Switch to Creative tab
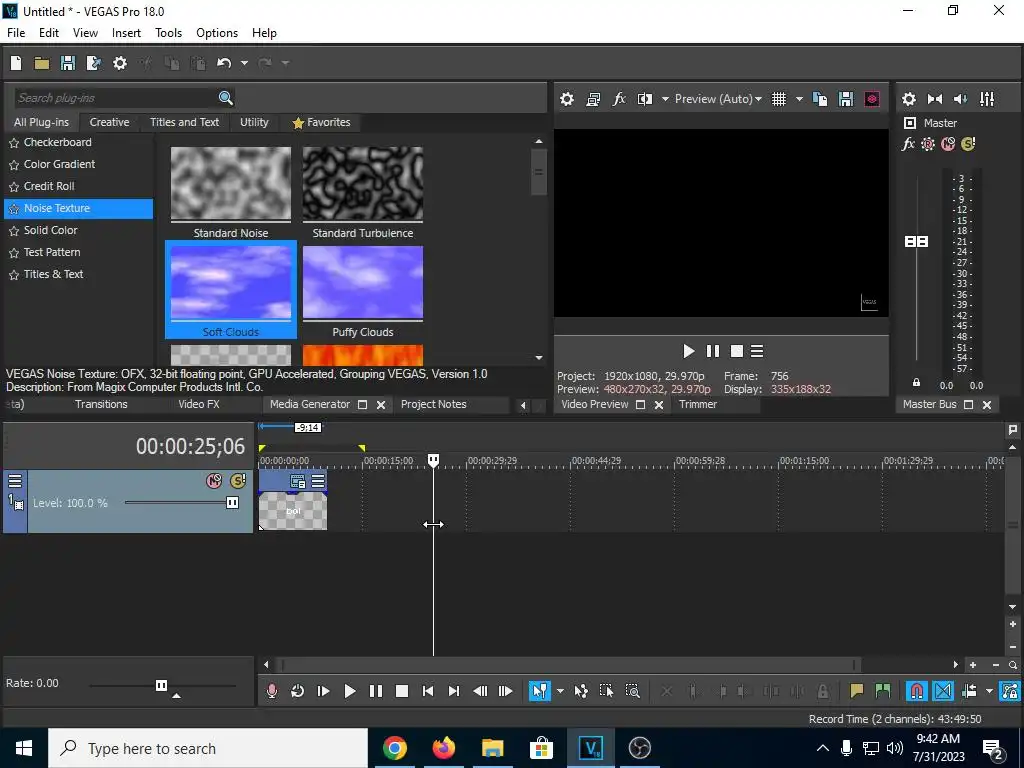1024x768 pixels. pos(109,122)
